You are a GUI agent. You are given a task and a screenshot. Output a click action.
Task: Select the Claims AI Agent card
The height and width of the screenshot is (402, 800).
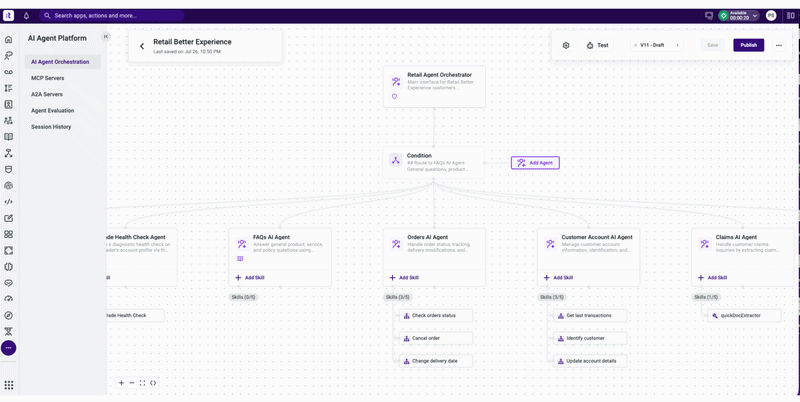745,257
